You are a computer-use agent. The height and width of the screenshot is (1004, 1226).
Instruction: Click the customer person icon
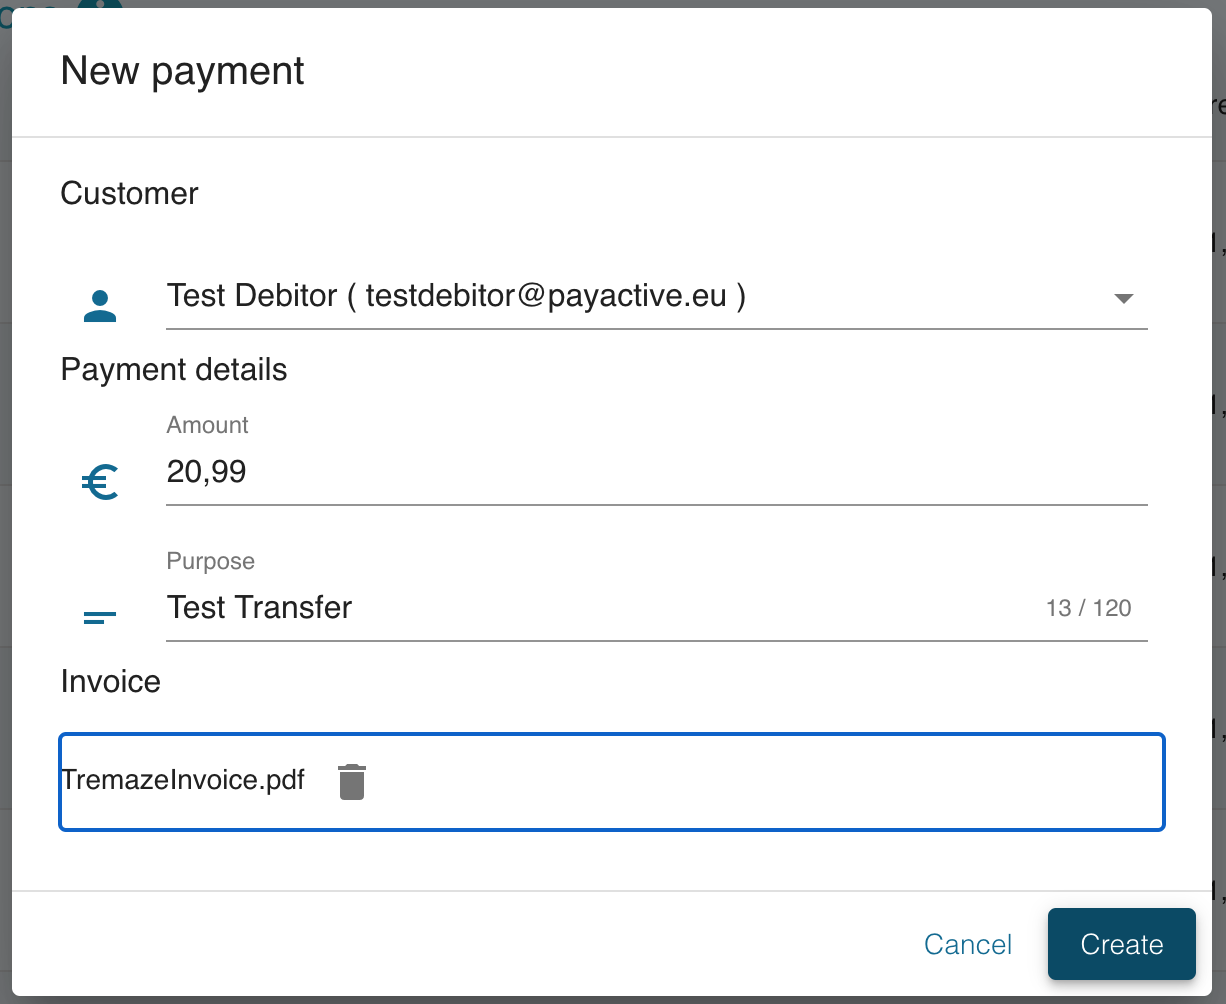tap(100, 305)
